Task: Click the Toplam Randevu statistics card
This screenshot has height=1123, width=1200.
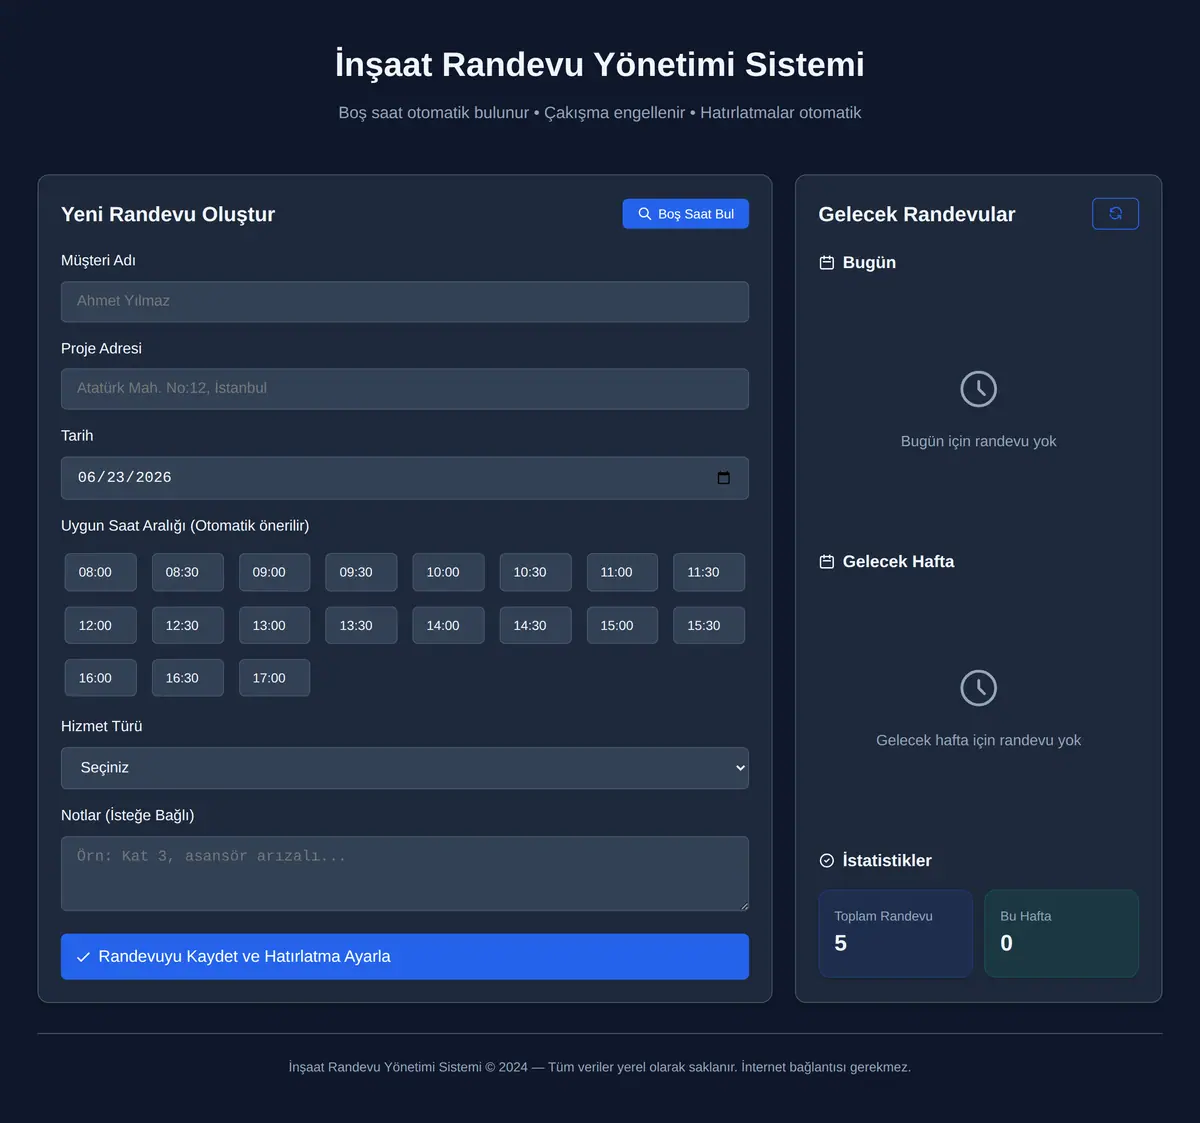Action: click(x=896, y=933)
